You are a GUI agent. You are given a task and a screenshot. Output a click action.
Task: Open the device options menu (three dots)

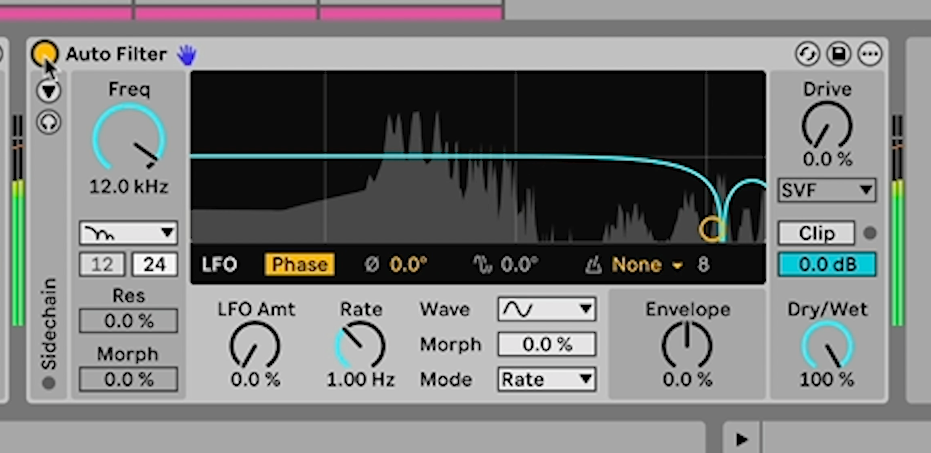pyautogui.click(x=870, y=55)
